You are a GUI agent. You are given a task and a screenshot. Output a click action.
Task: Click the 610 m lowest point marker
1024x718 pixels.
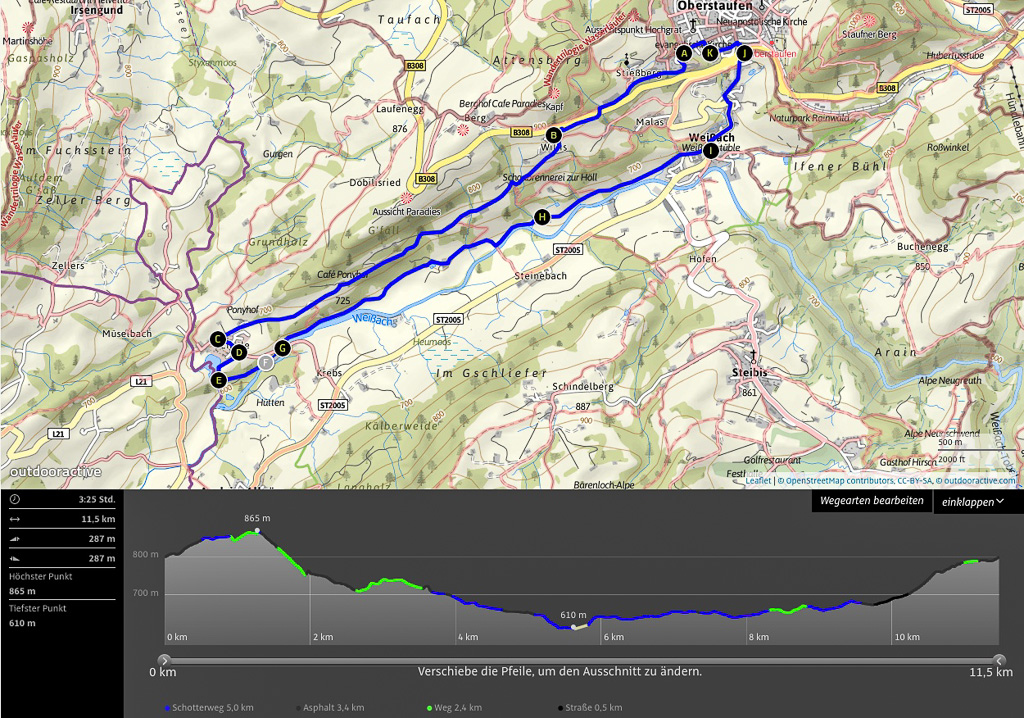(x=572, y=627)
